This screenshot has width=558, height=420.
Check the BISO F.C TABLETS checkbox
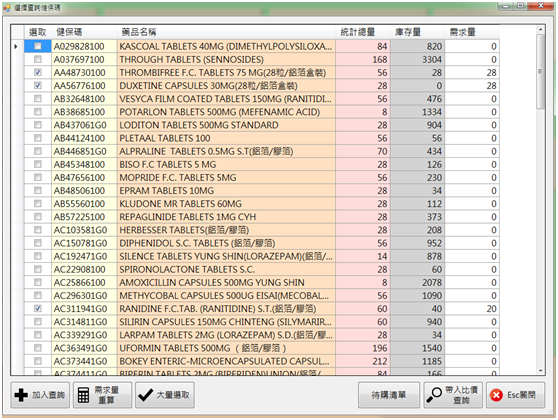(x=38, y=164)
